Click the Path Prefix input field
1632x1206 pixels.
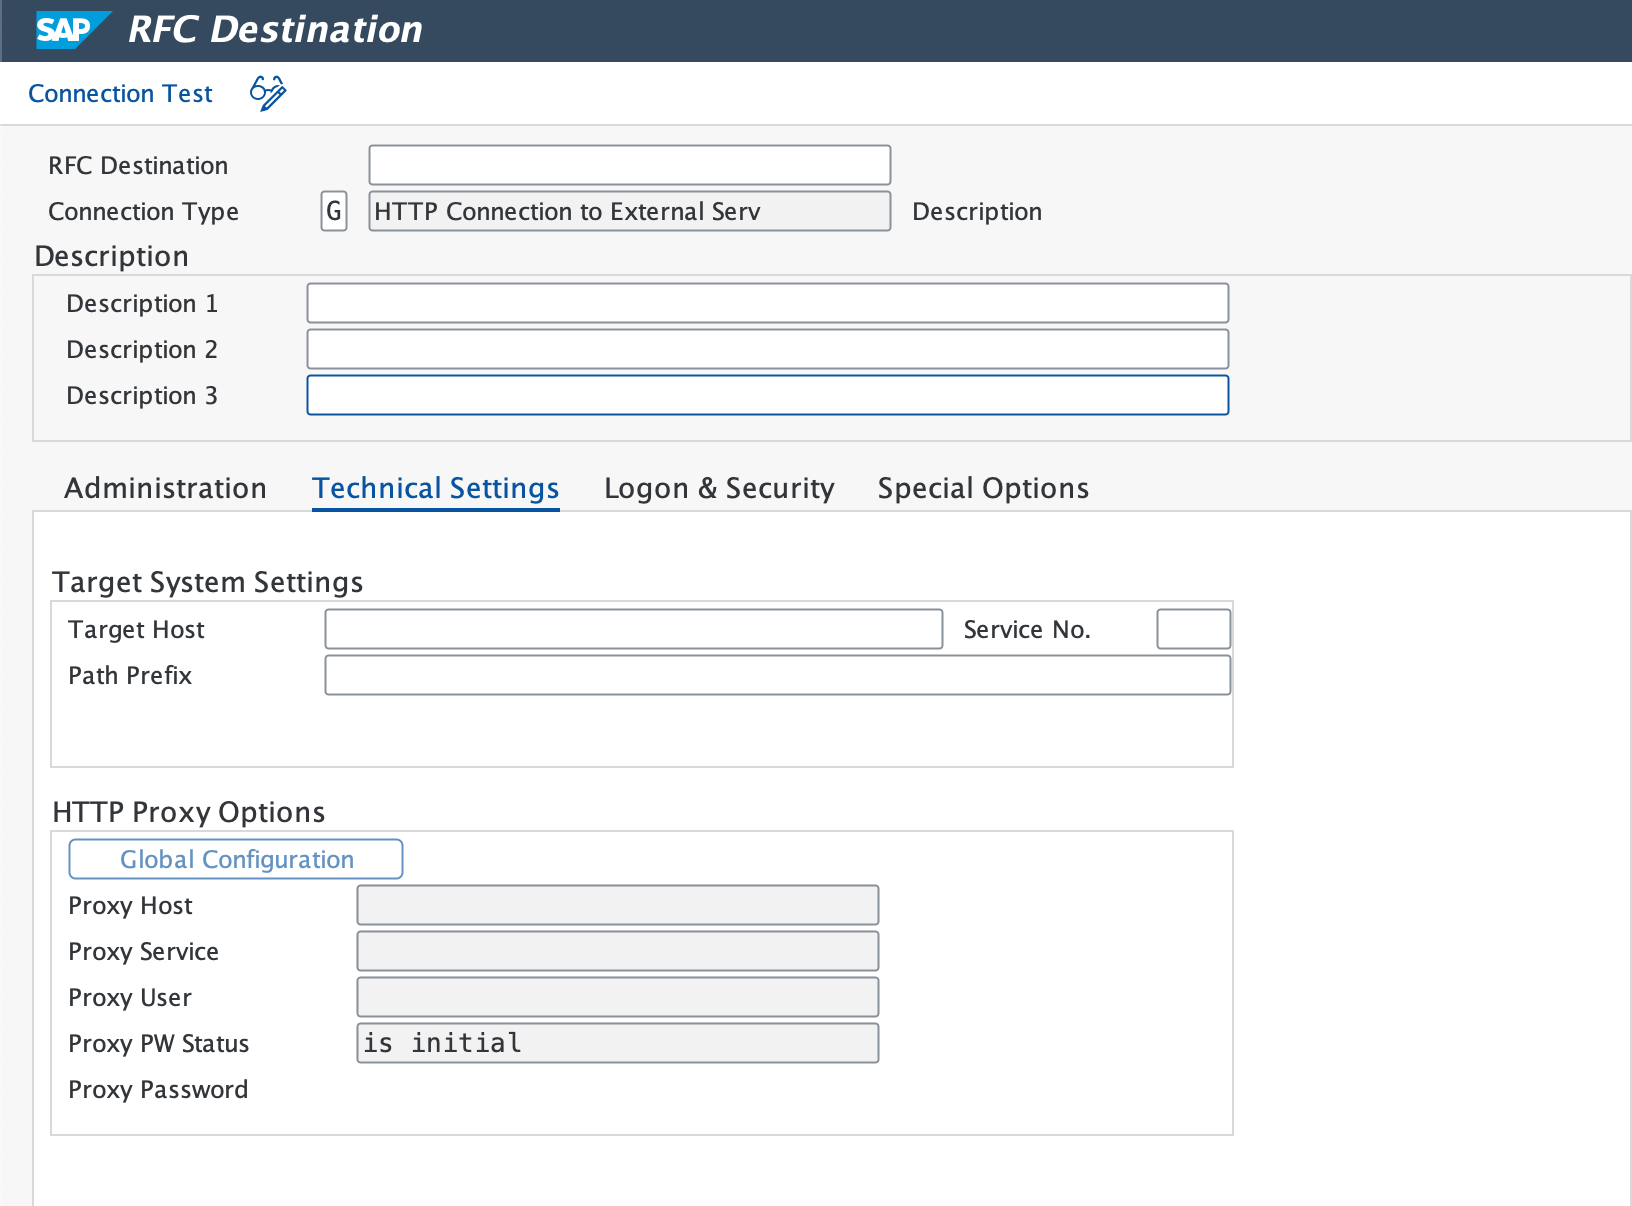[x=776, y=675]
